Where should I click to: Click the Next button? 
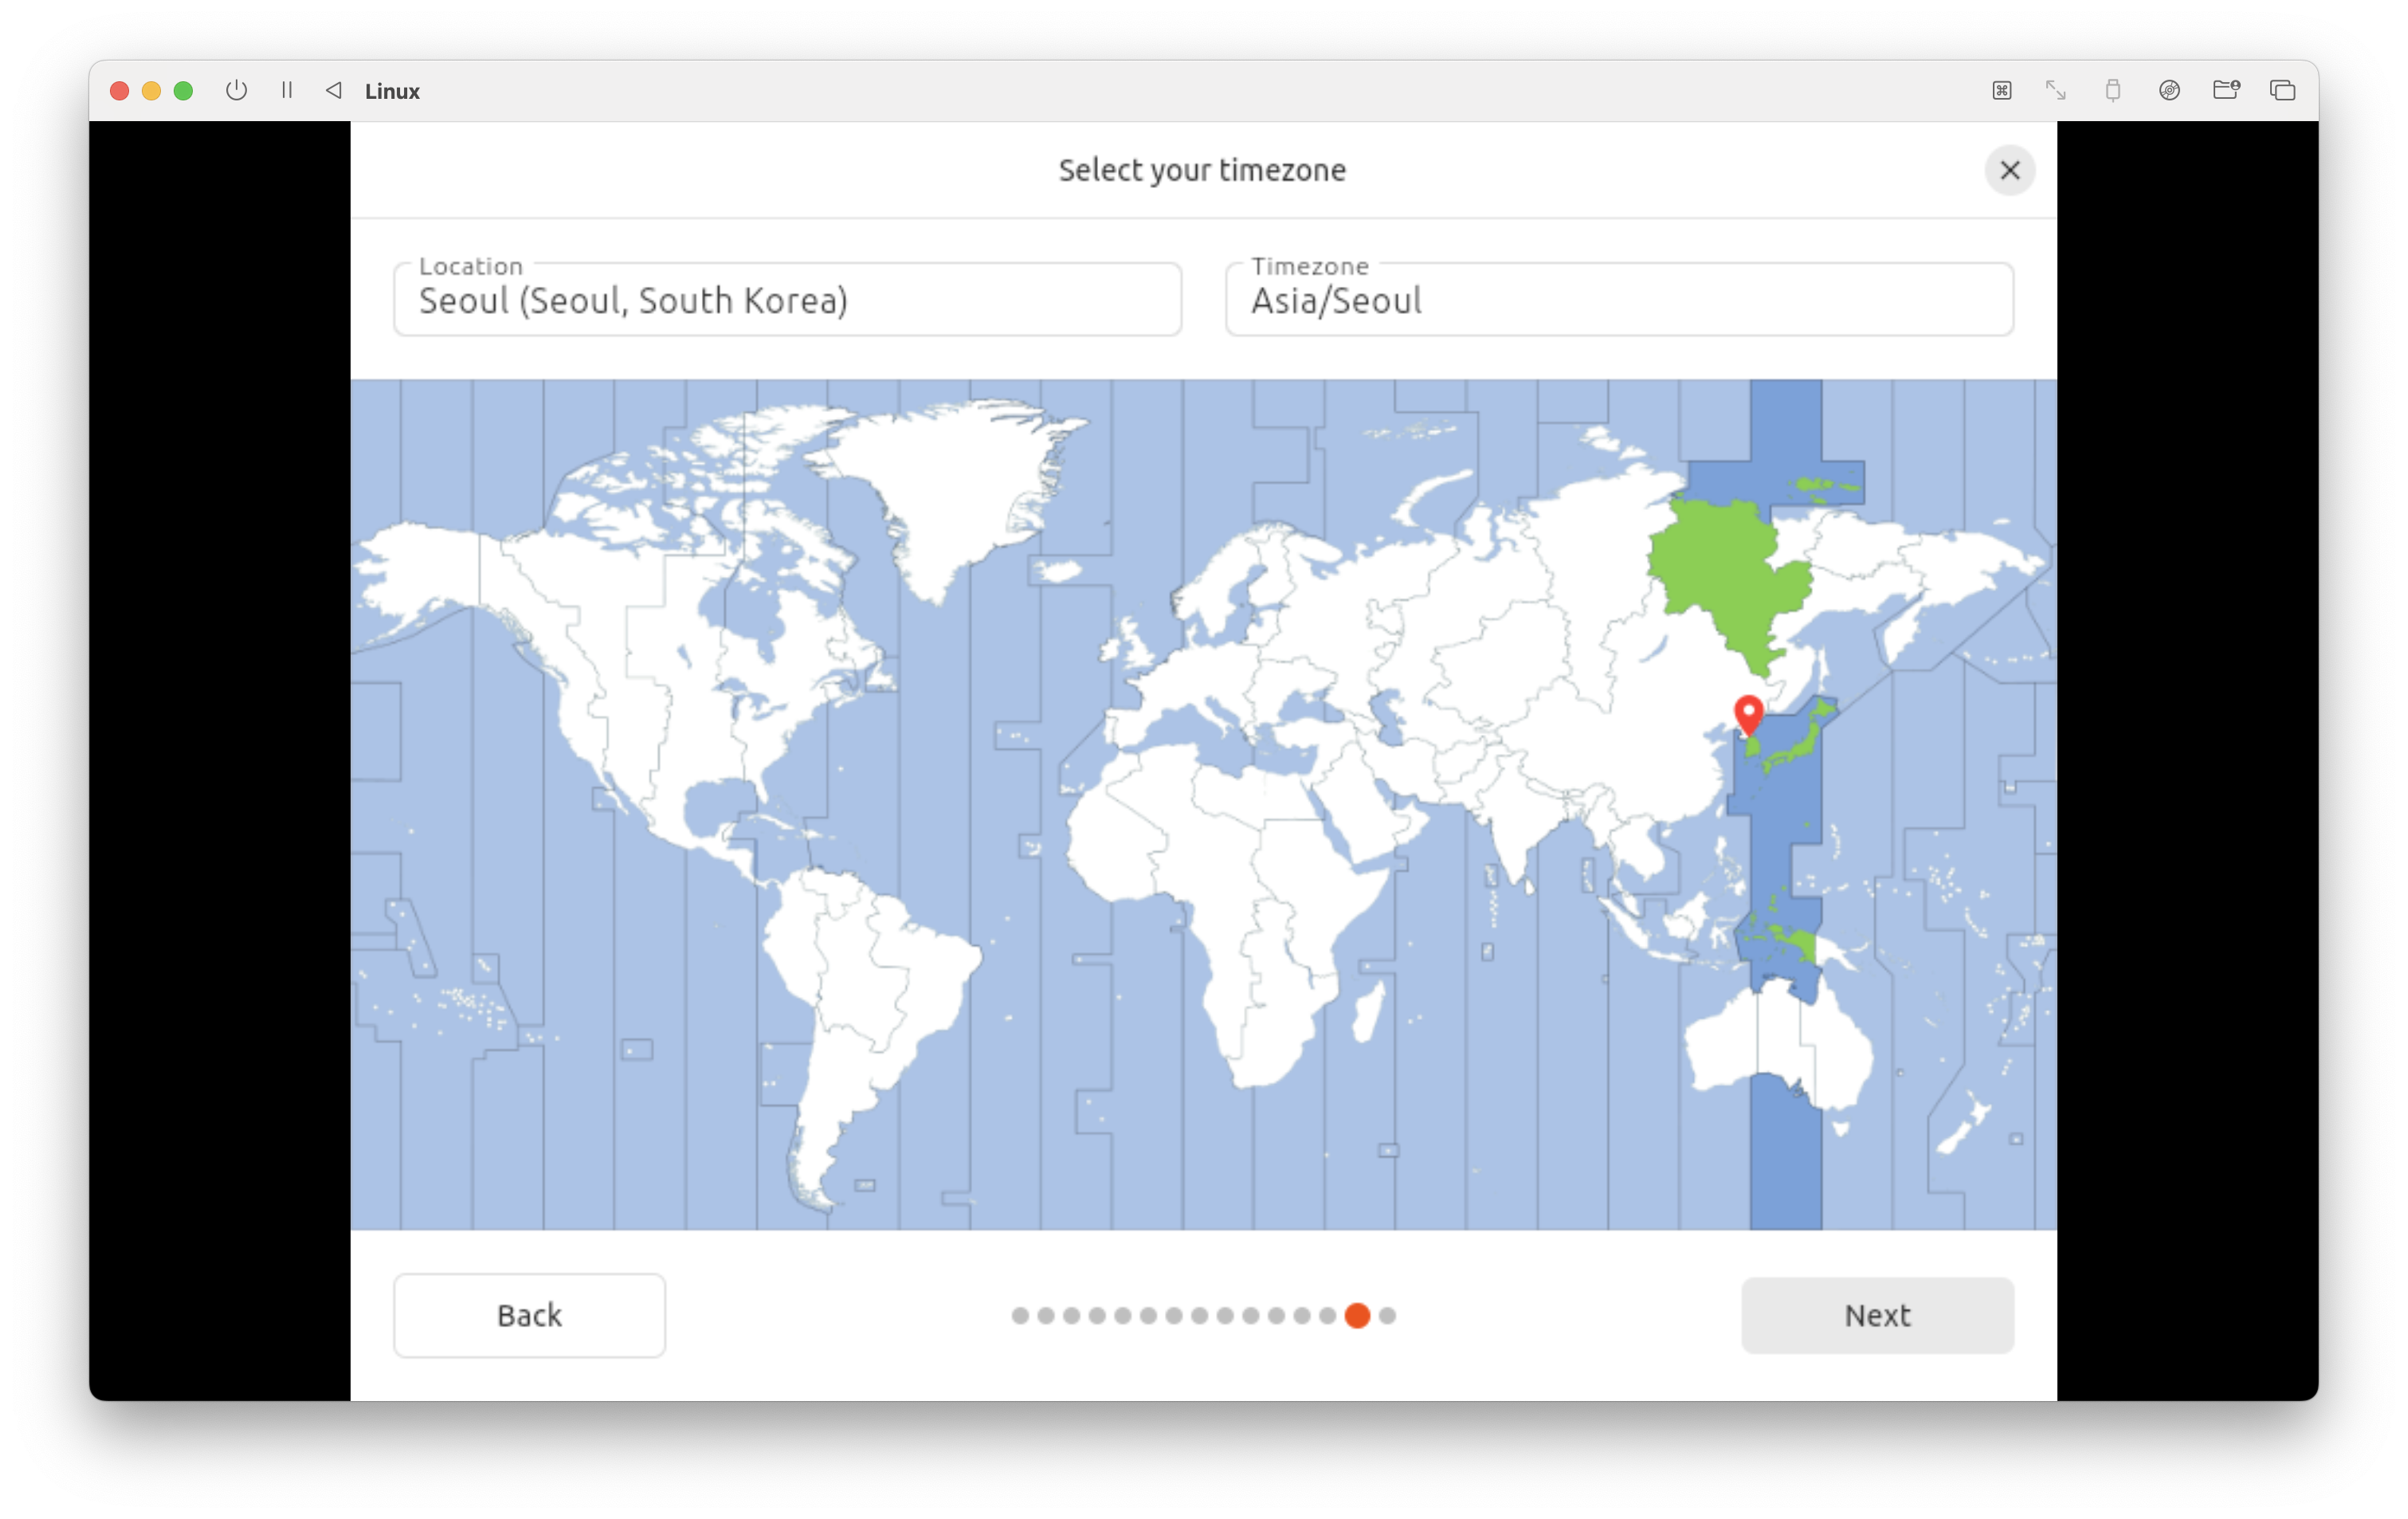coord(1877,1315)
